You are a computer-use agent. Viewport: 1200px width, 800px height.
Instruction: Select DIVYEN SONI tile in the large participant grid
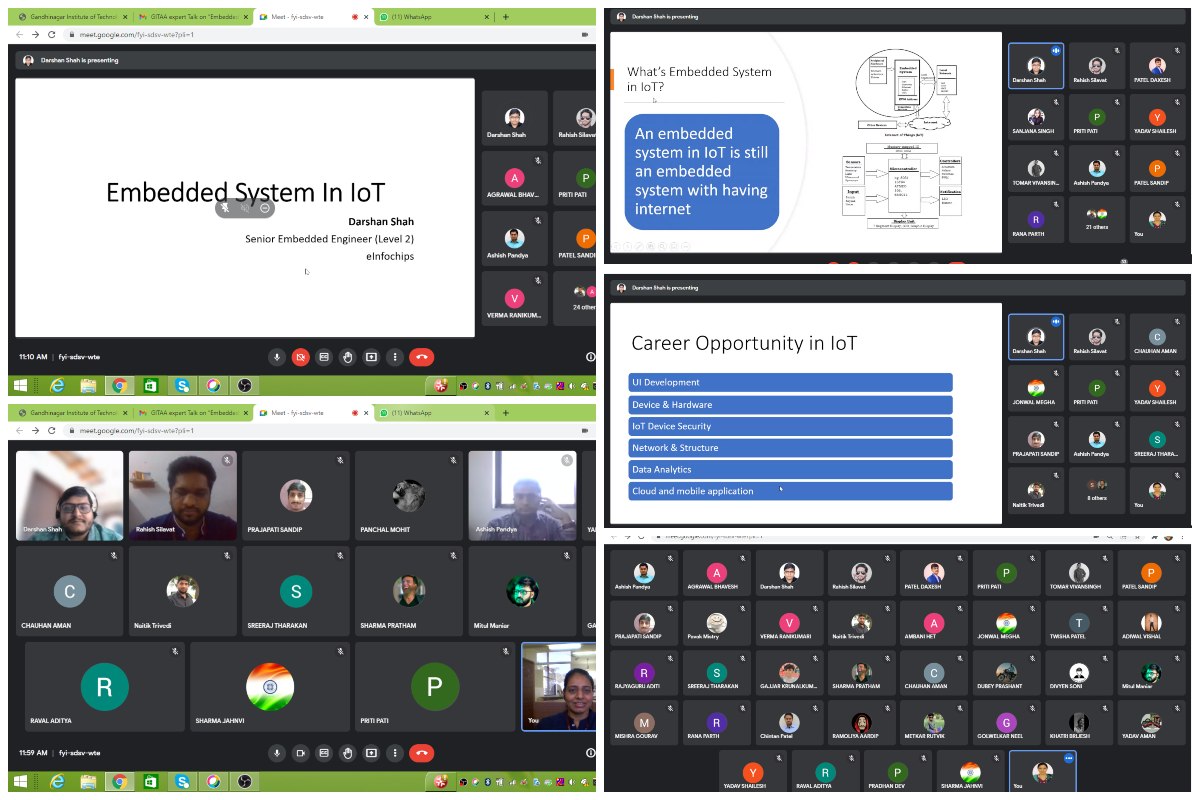(1078, 674)
